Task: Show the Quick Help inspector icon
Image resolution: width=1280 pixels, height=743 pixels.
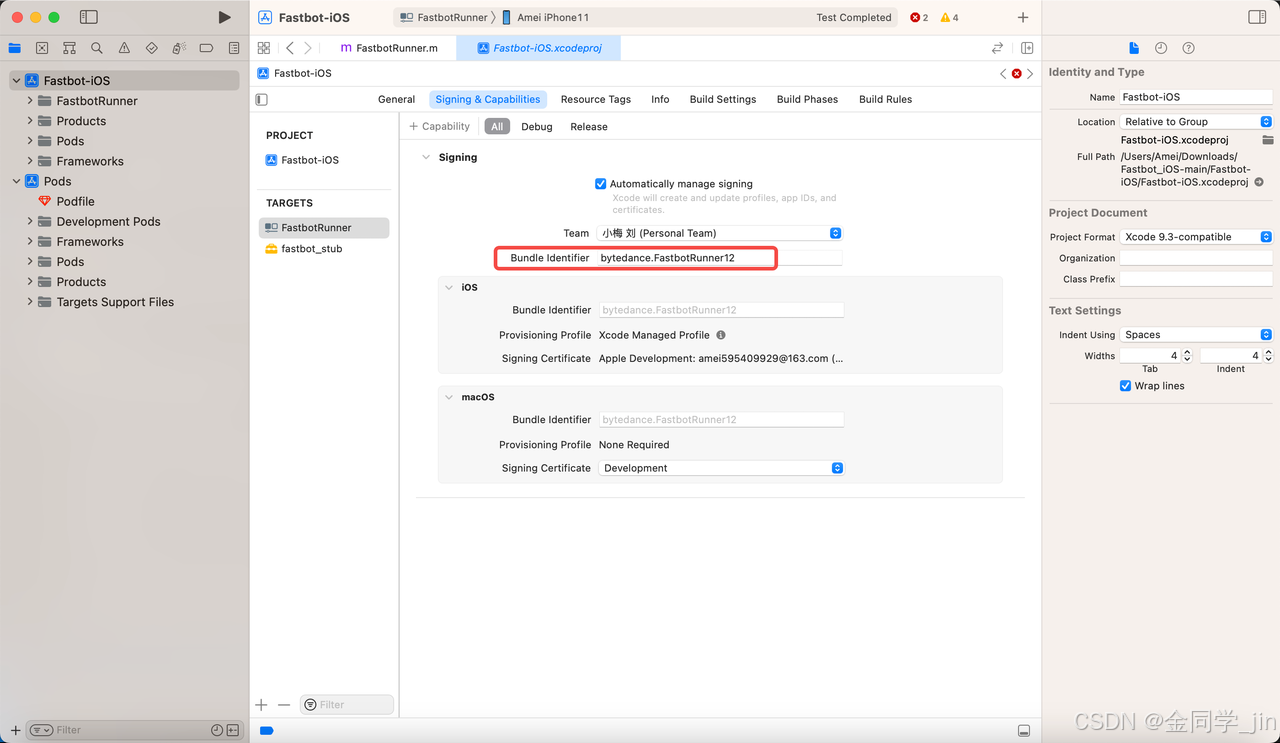Action: click(1188, 48)
